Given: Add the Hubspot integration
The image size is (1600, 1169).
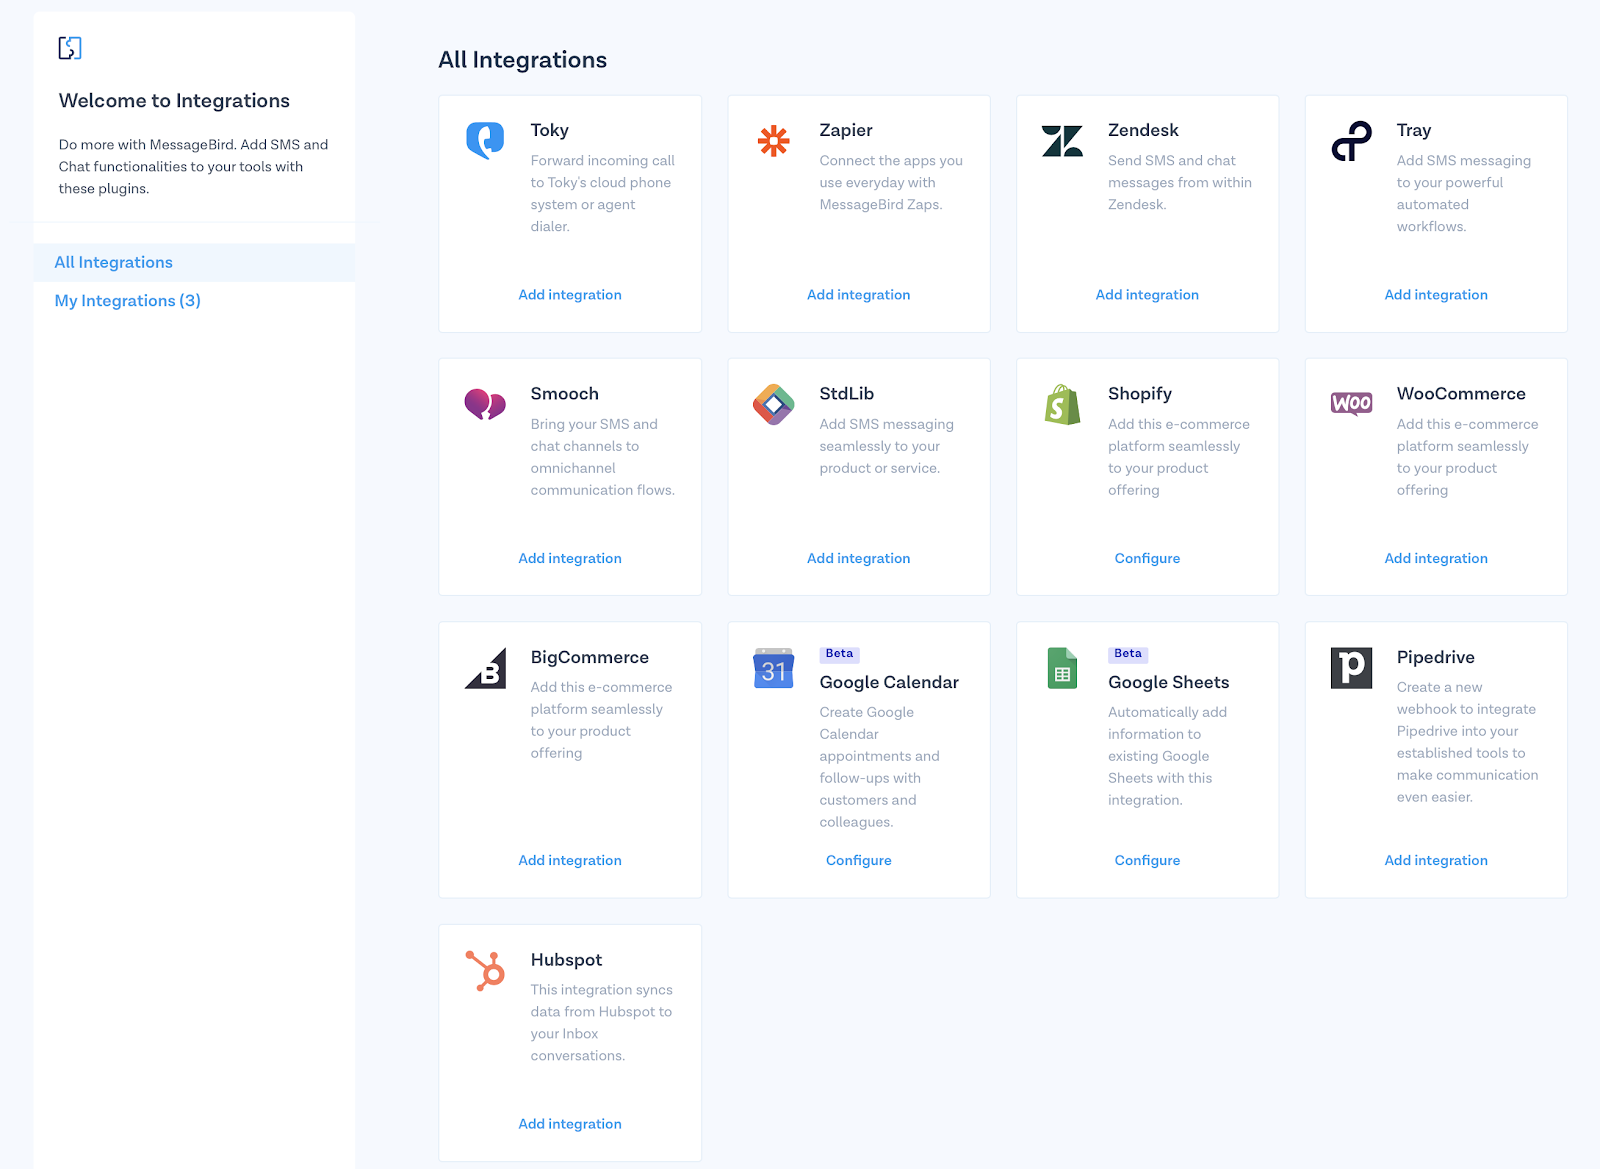Looking at the screenshot, I should coord(570,1124).
